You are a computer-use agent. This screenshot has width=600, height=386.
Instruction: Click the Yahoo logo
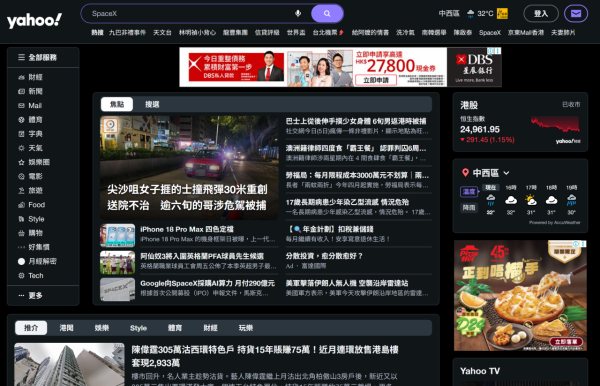pyautogui.click(x=34, y=20)
